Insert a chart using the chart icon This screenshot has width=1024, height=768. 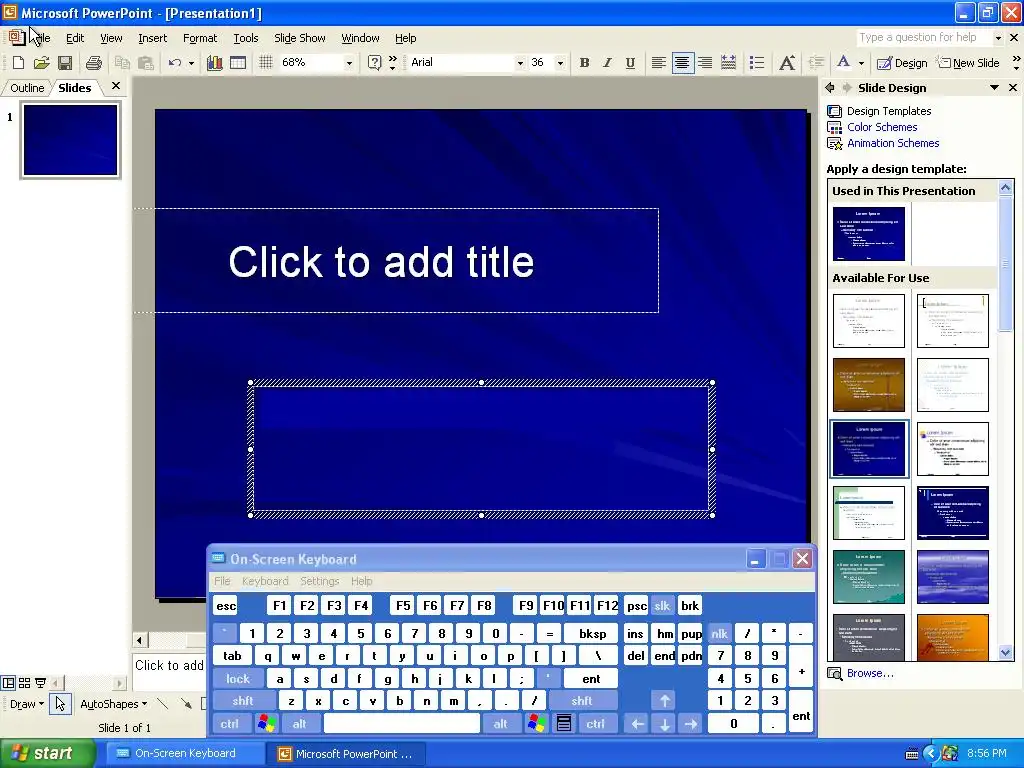(x=214, y=63)
